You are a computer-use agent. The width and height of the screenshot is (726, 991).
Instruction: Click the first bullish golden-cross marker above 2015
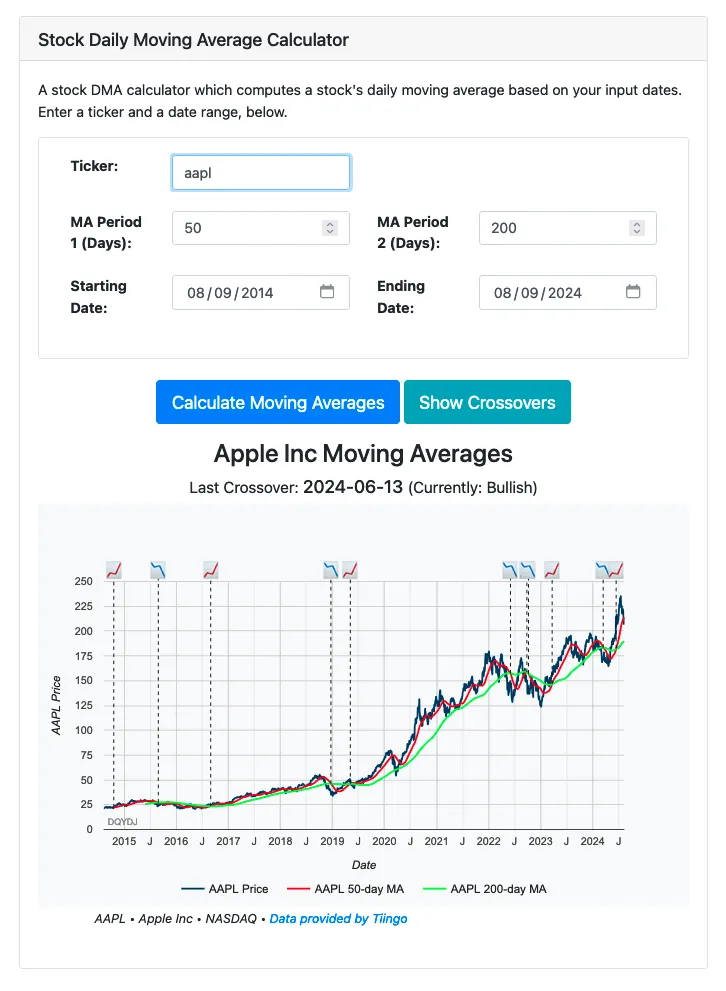tap(113, 567)
